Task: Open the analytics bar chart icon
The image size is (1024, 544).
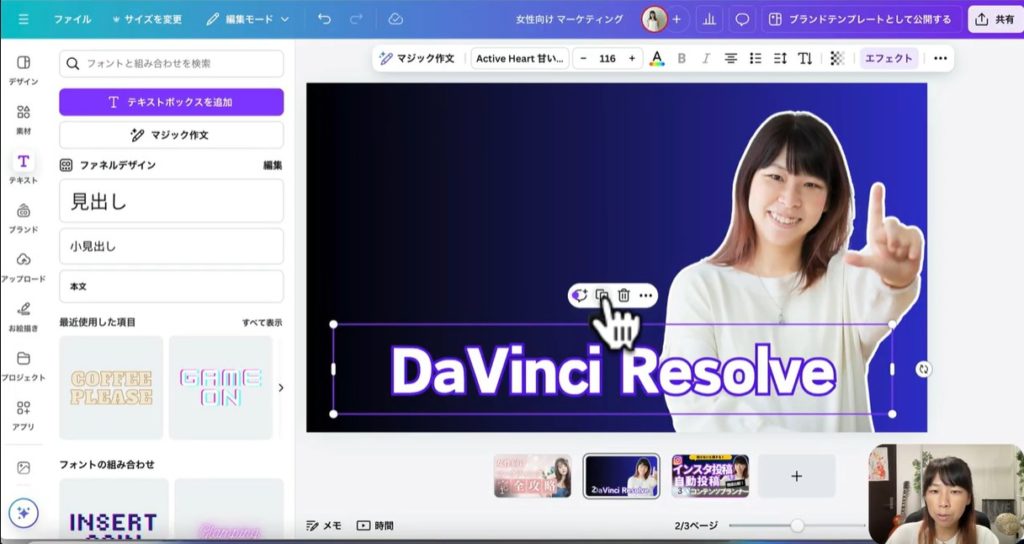Action: pyautogui.click(x=710, y=19)
